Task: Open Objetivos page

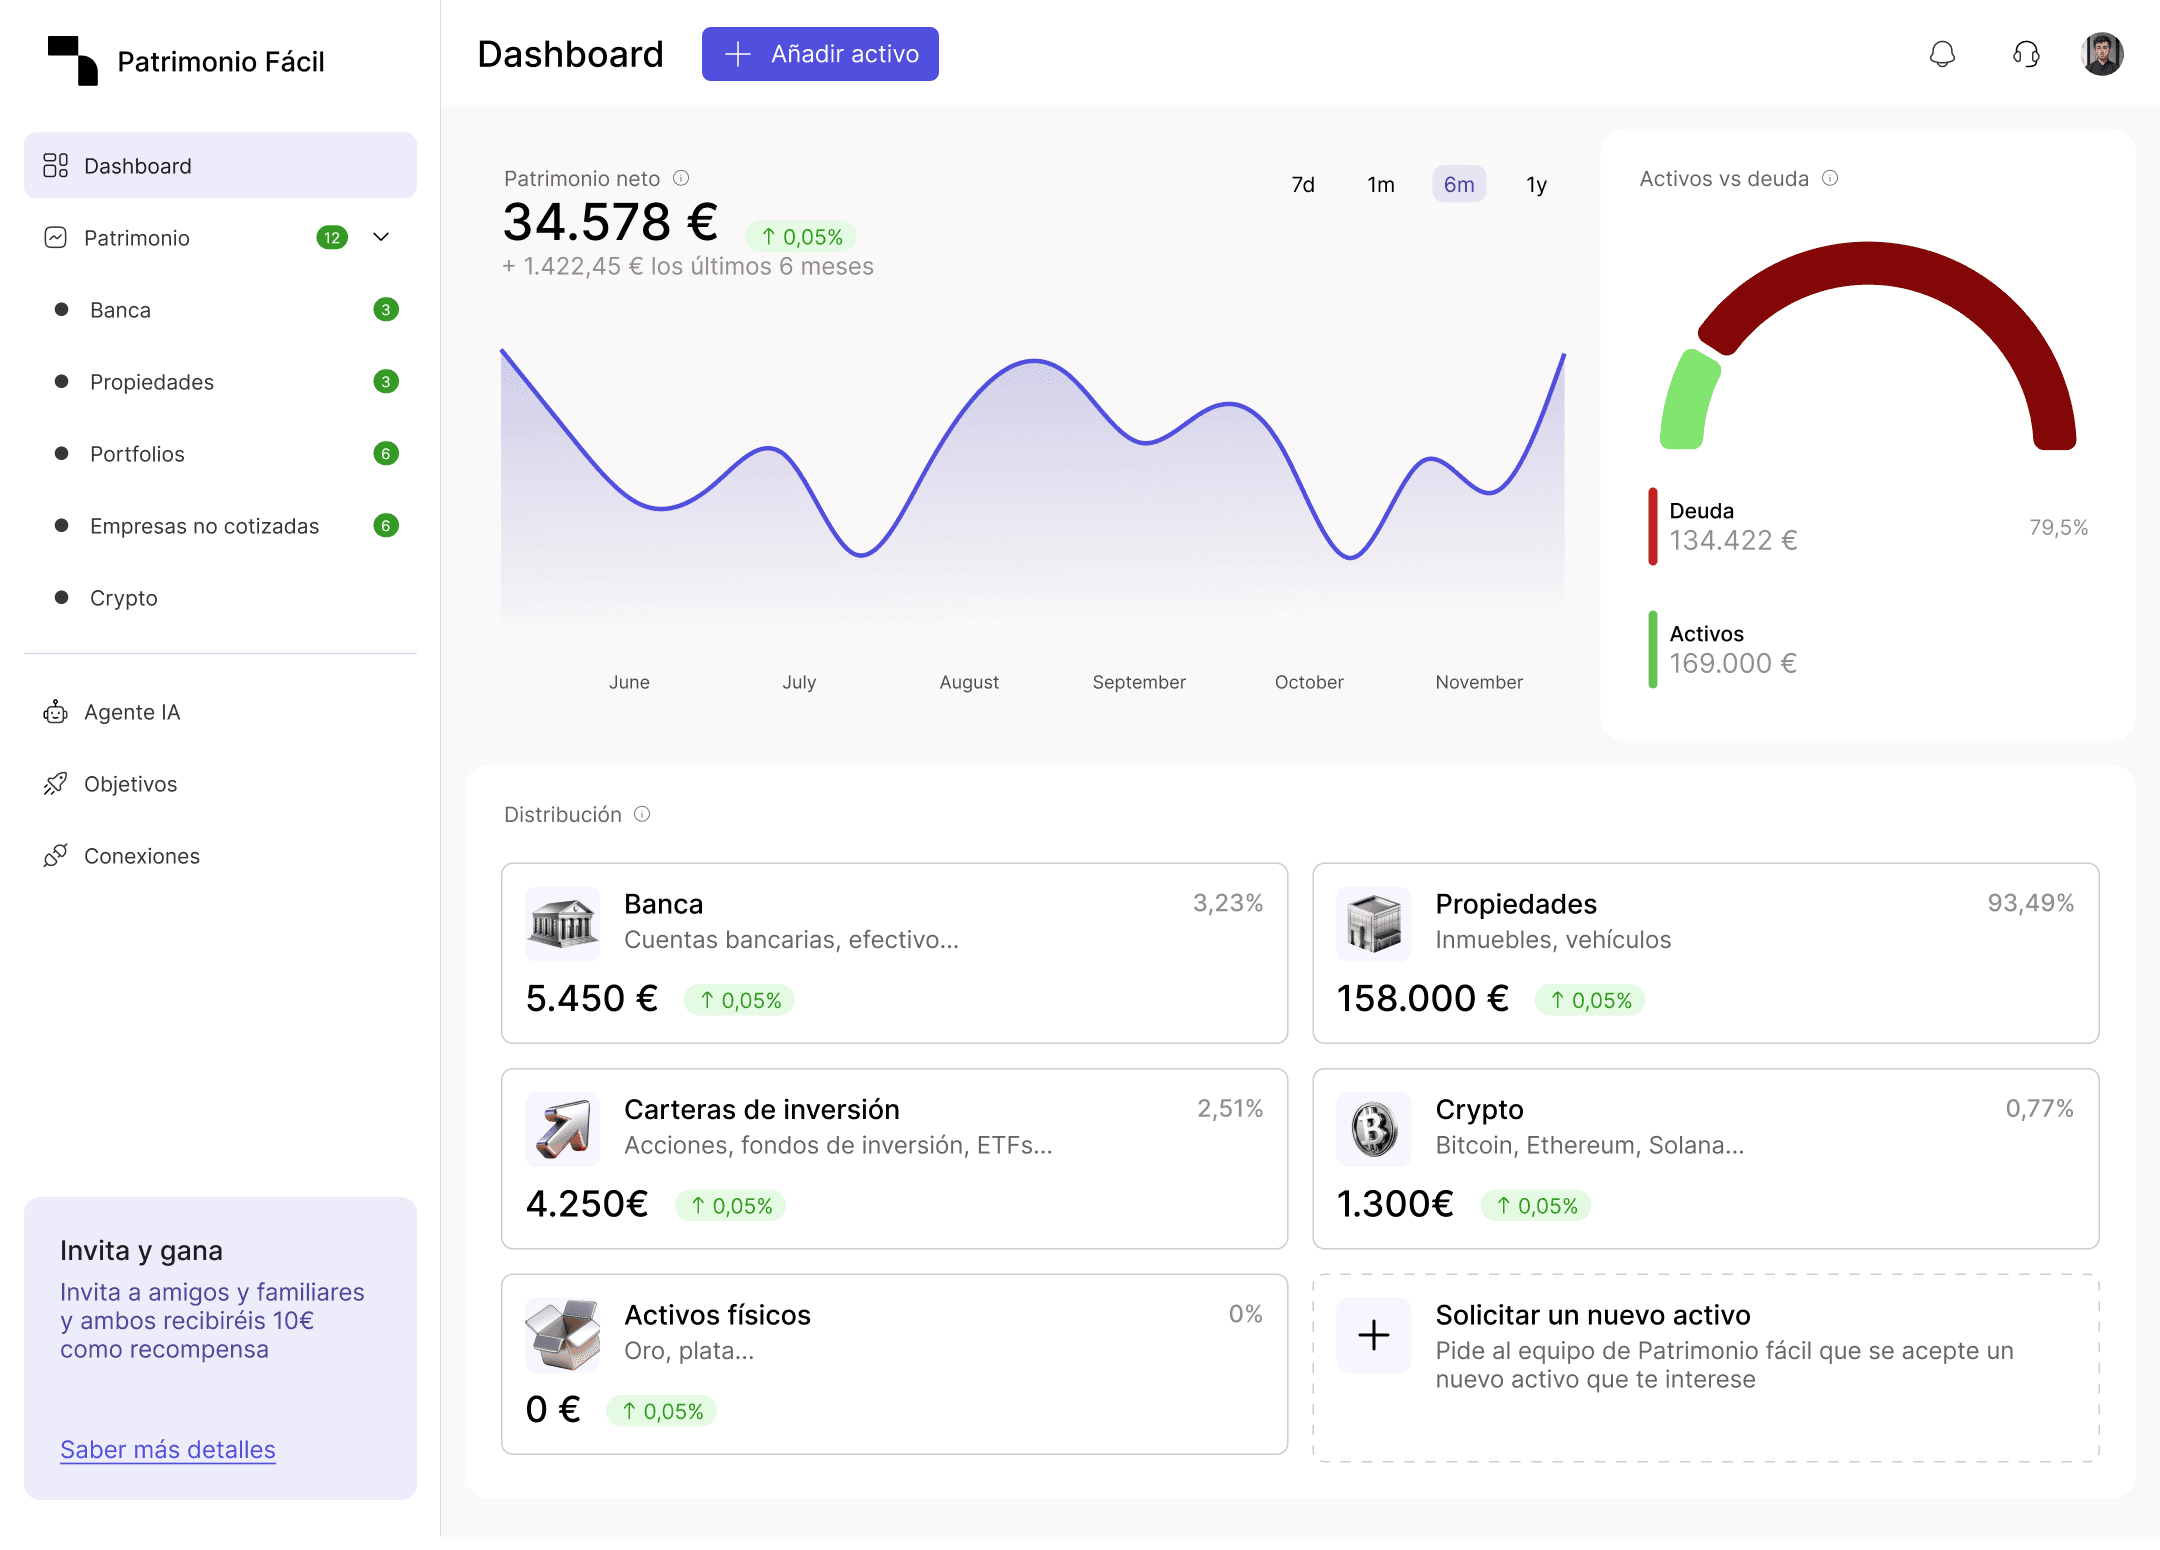Action: (220, 784)
